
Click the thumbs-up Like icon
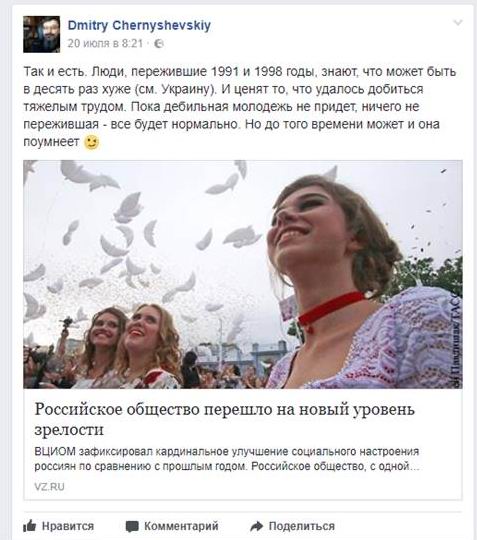pyautogui.click(x=30, y=526)
